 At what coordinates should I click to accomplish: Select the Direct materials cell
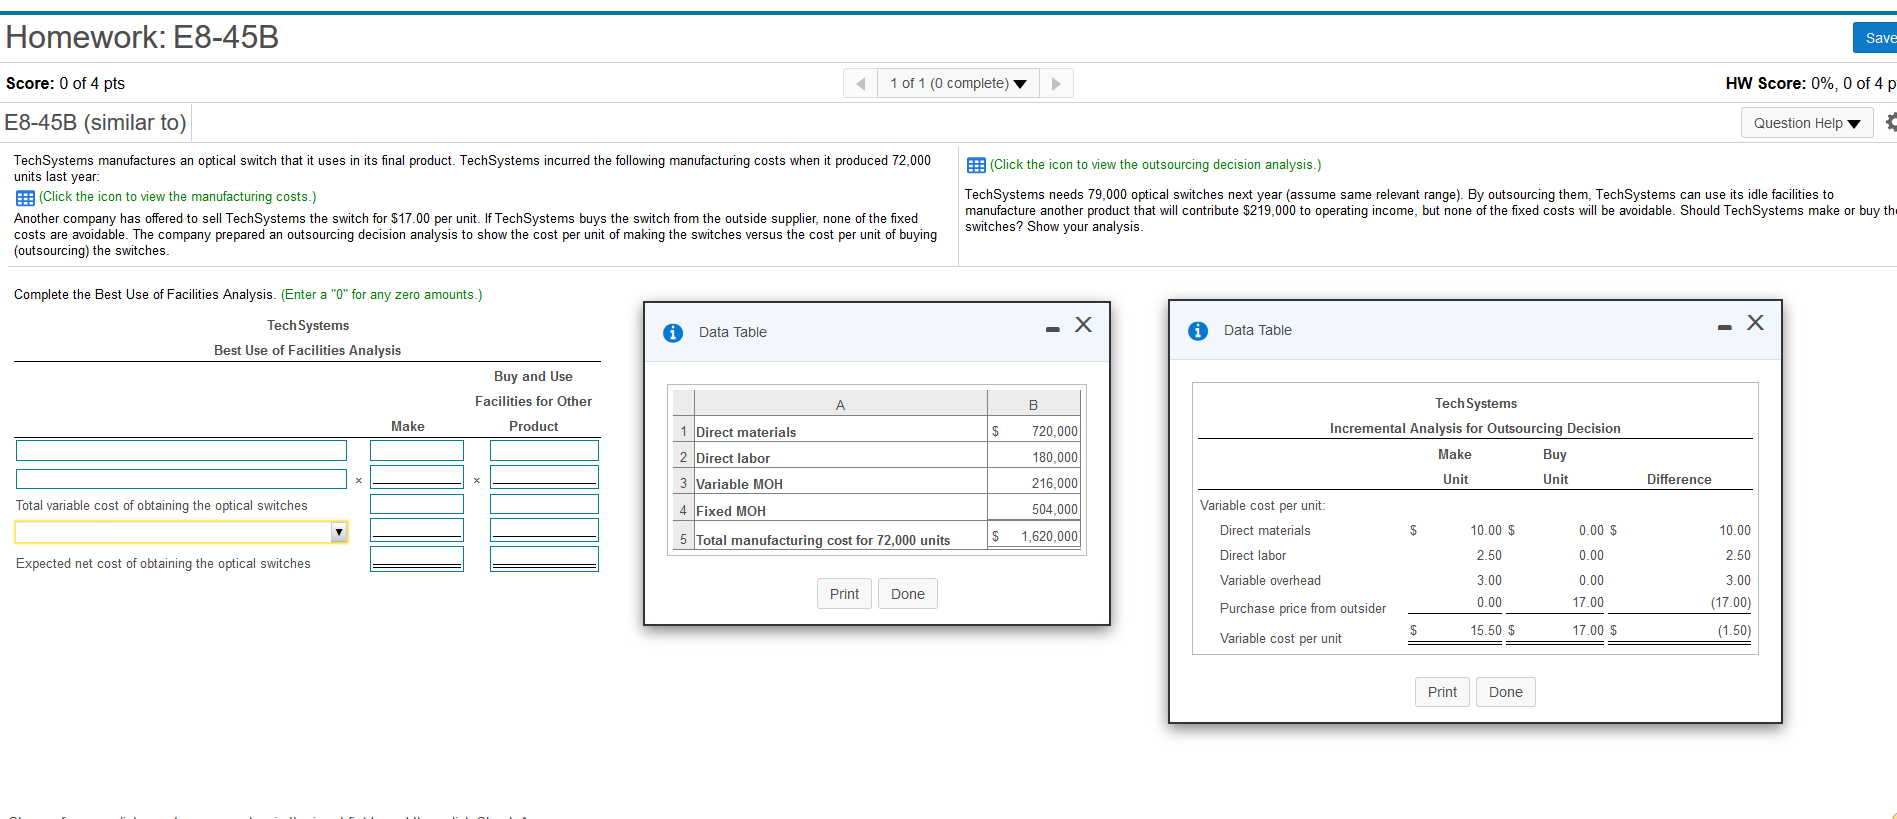(840, 431)
